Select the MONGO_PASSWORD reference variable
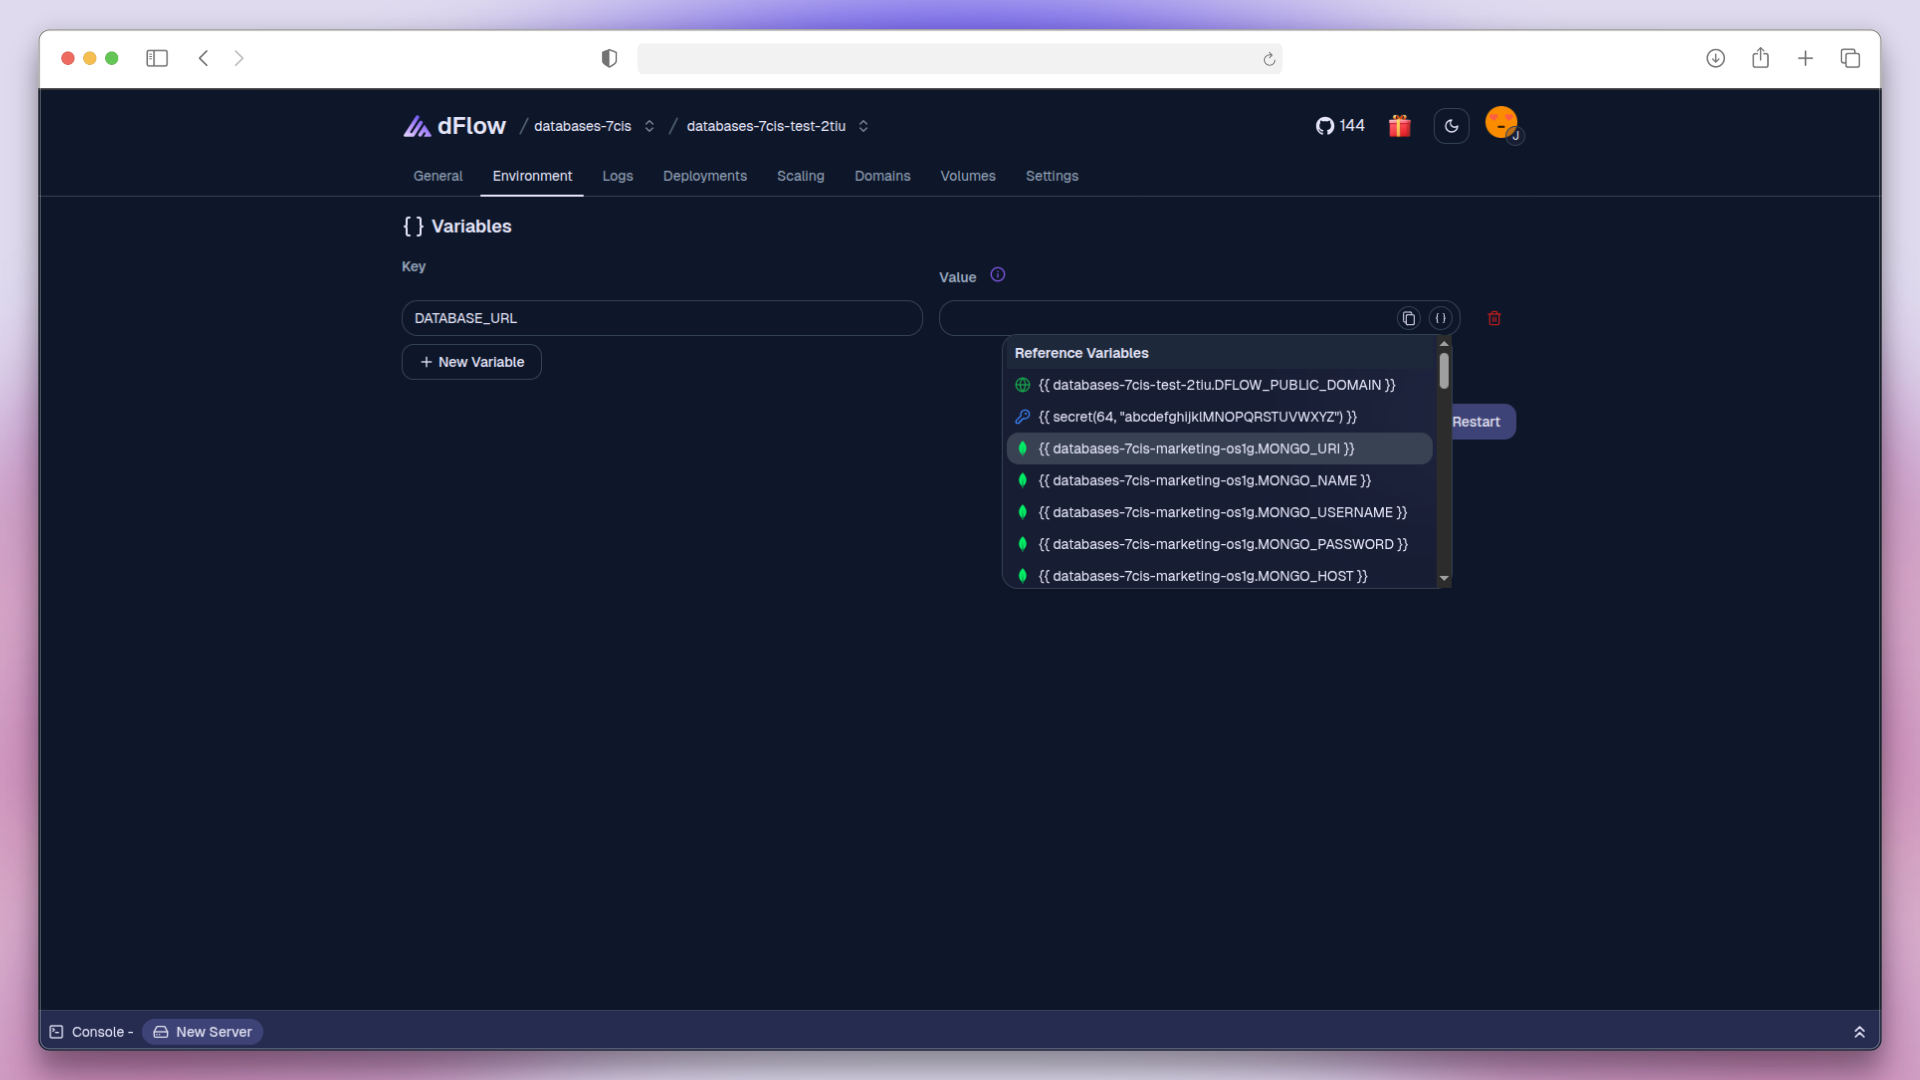The width and height of the screenshot is (1920, 1080). [x=1221, y=544]
